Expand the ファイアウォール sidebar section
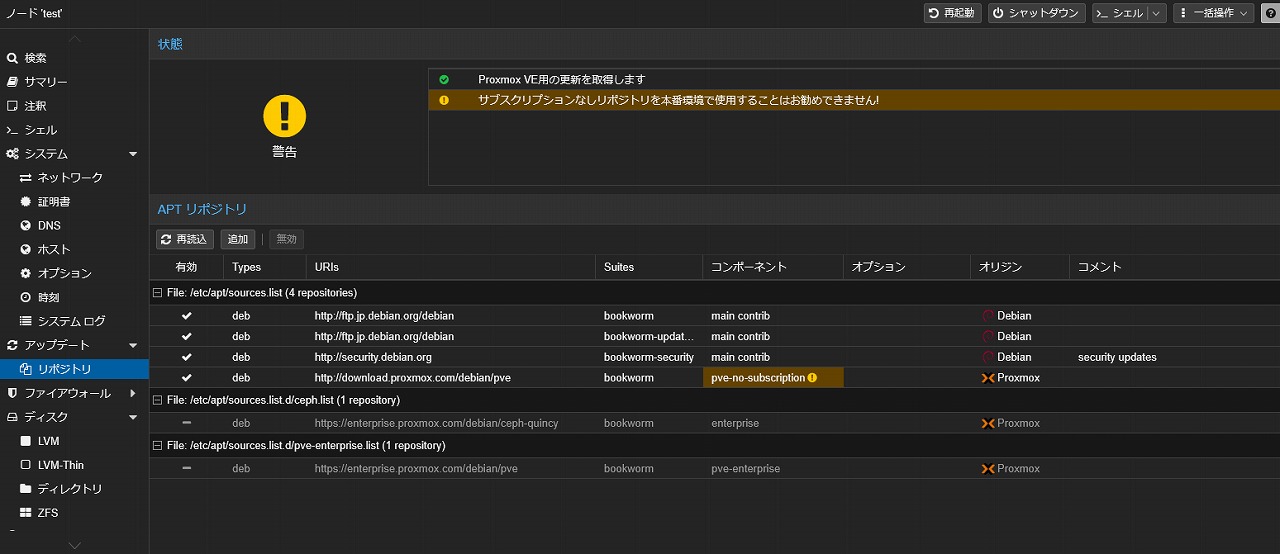The width and height of the screenshot is (1280, 554). [133, 393]
